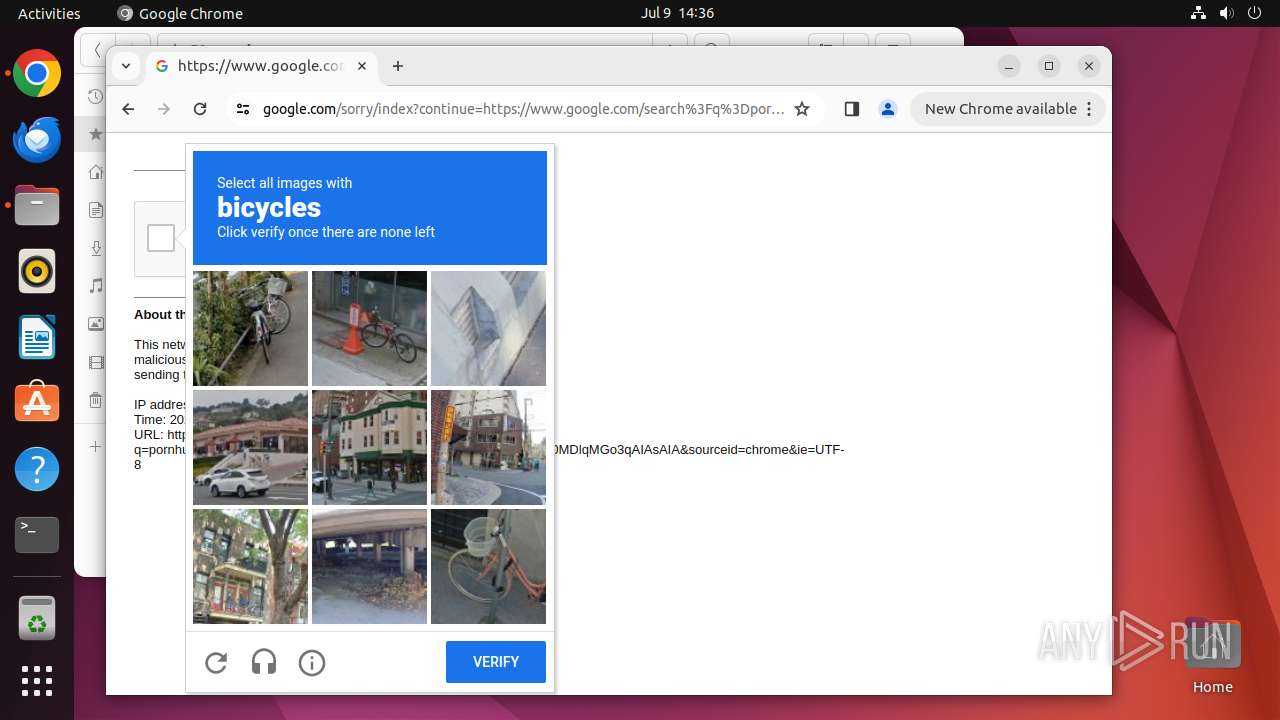Open LibreOffice Writer from the dock
The image size is (1280, 720).
pos(37,337)
